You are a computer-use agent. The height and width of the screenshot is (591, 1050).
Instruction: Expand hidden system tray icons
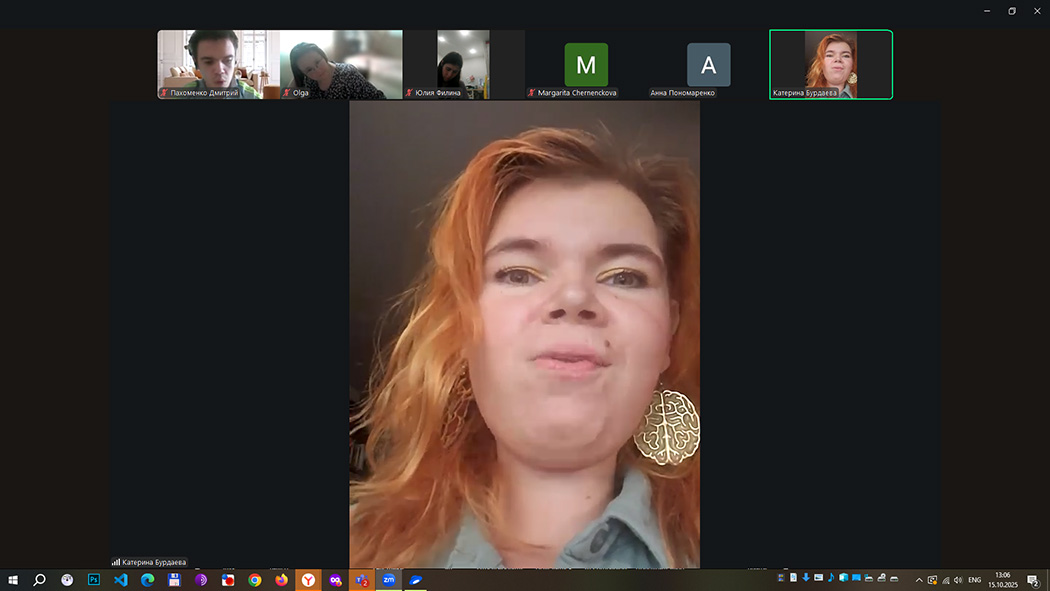pyautogui.click(x=919, y=580)
